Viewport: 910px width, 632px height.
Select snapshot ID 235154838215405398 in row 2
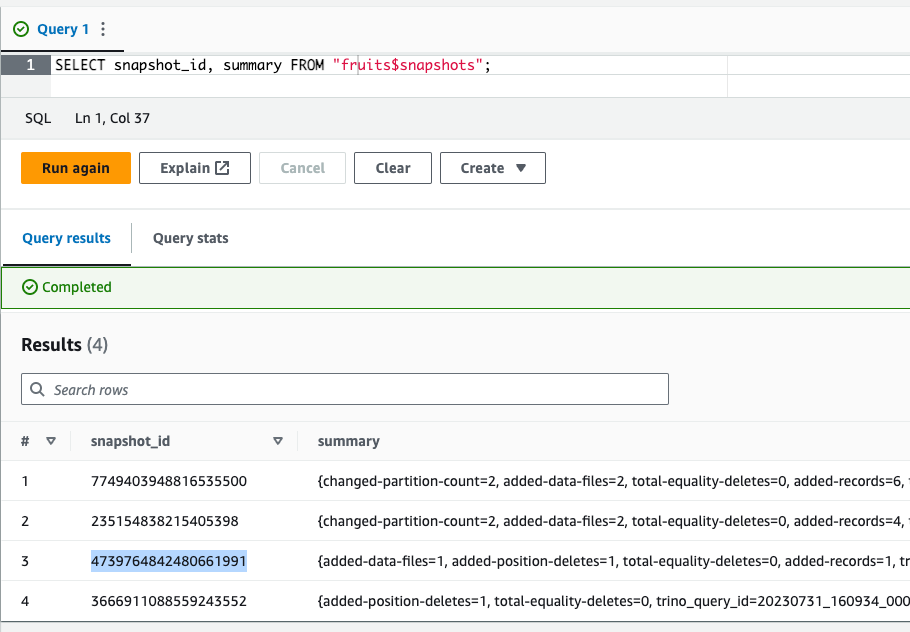pyautogui.click(x=165, y=521)
